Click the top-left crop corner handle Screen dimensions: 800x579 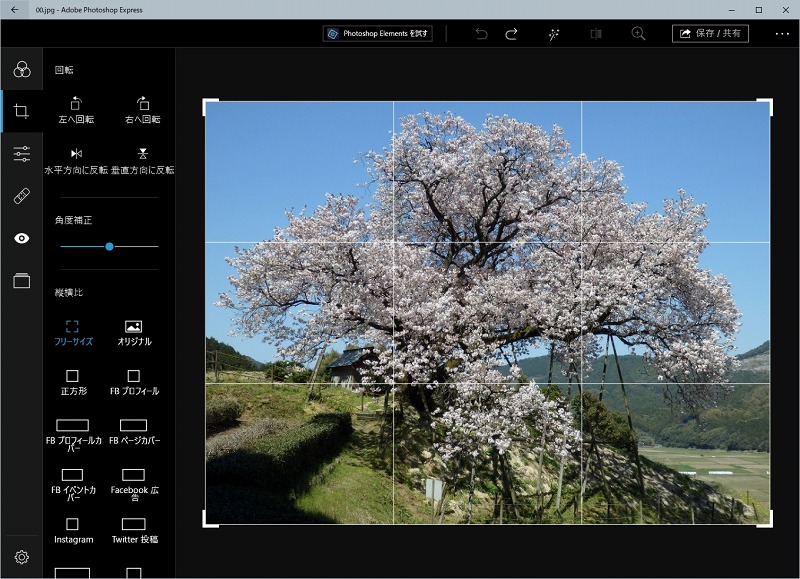[x=210, y=106]
